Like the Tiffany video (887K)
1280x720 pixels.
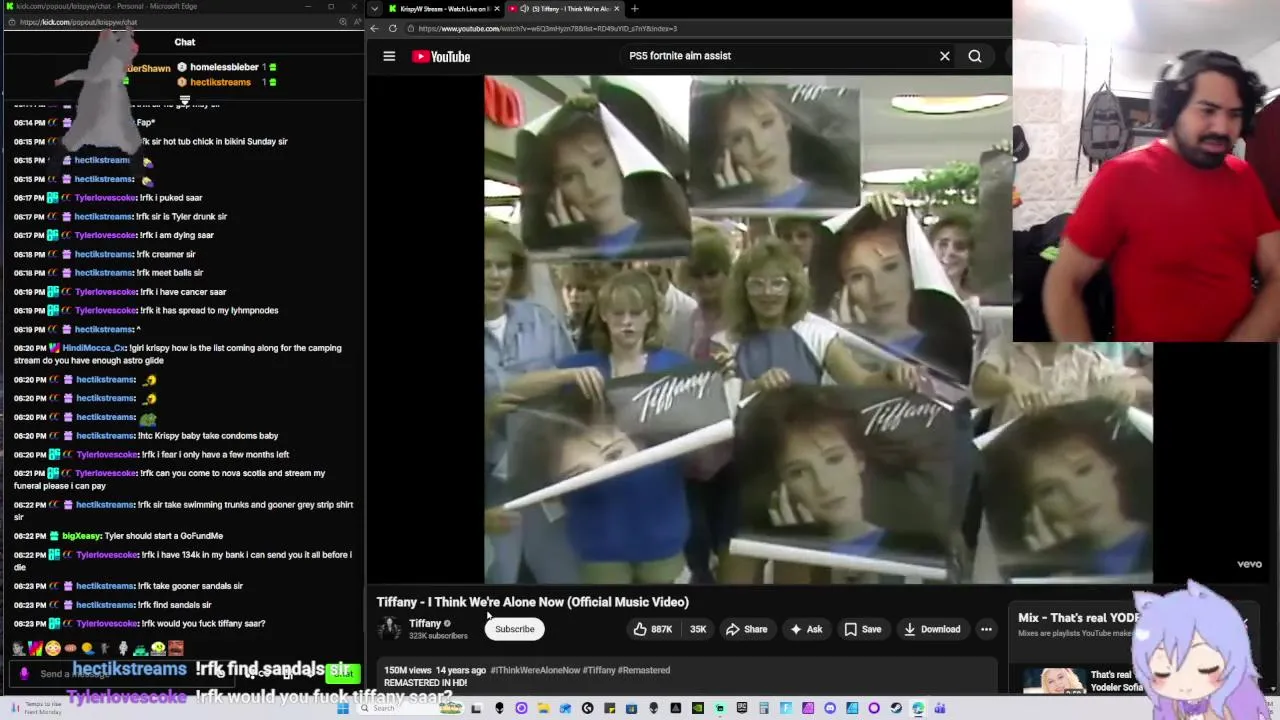point(652,629)
